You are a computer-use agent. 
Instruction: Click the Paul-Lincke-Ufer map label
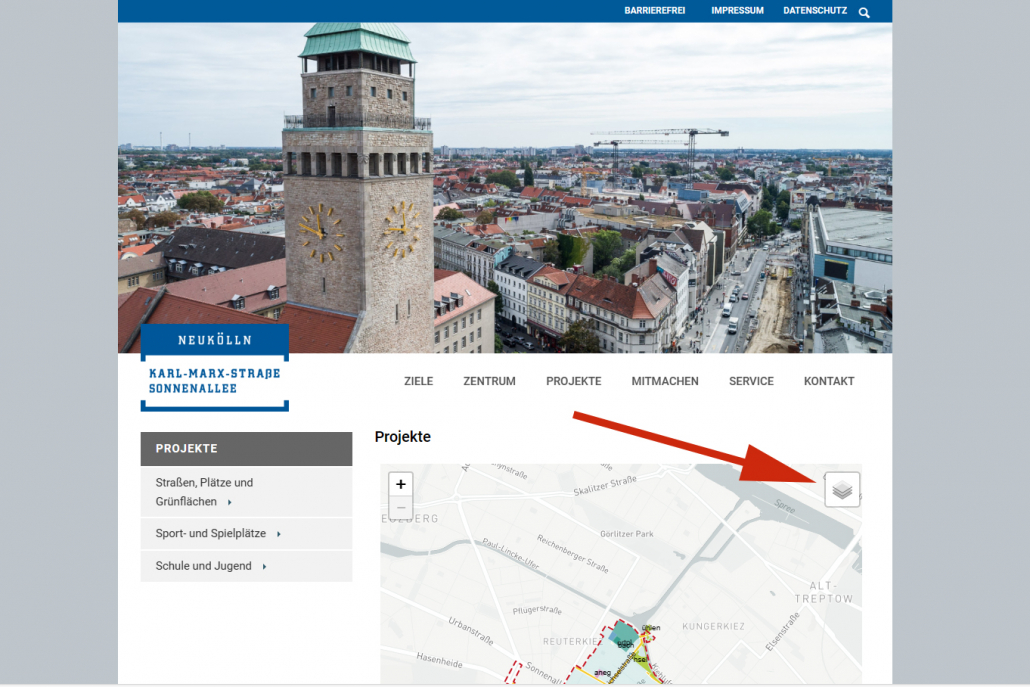pos(510,553)
